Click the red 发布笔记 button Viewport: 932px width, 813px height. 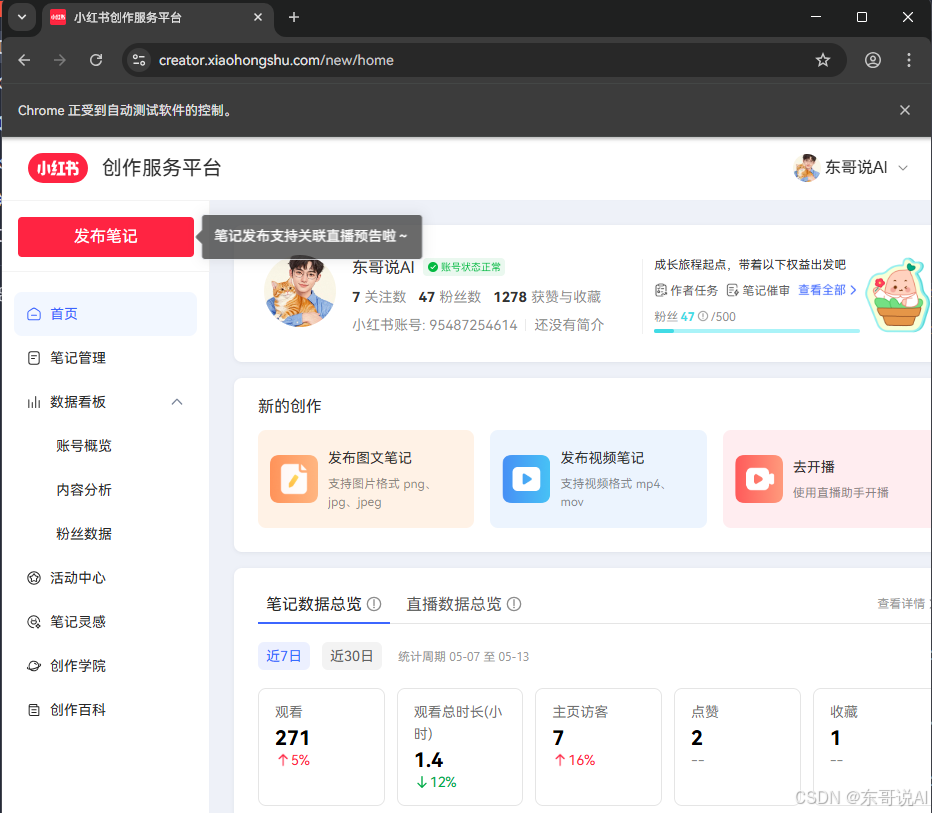(106, 237)
